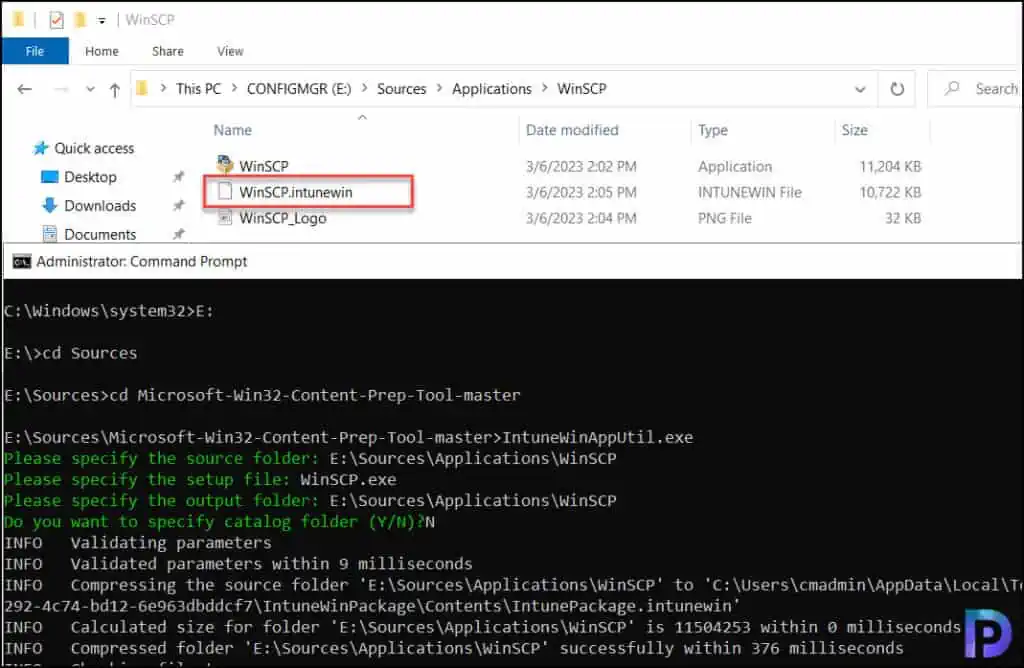Select the WinSCP application file
This screenshot has width=1024, height=668.
264,167
